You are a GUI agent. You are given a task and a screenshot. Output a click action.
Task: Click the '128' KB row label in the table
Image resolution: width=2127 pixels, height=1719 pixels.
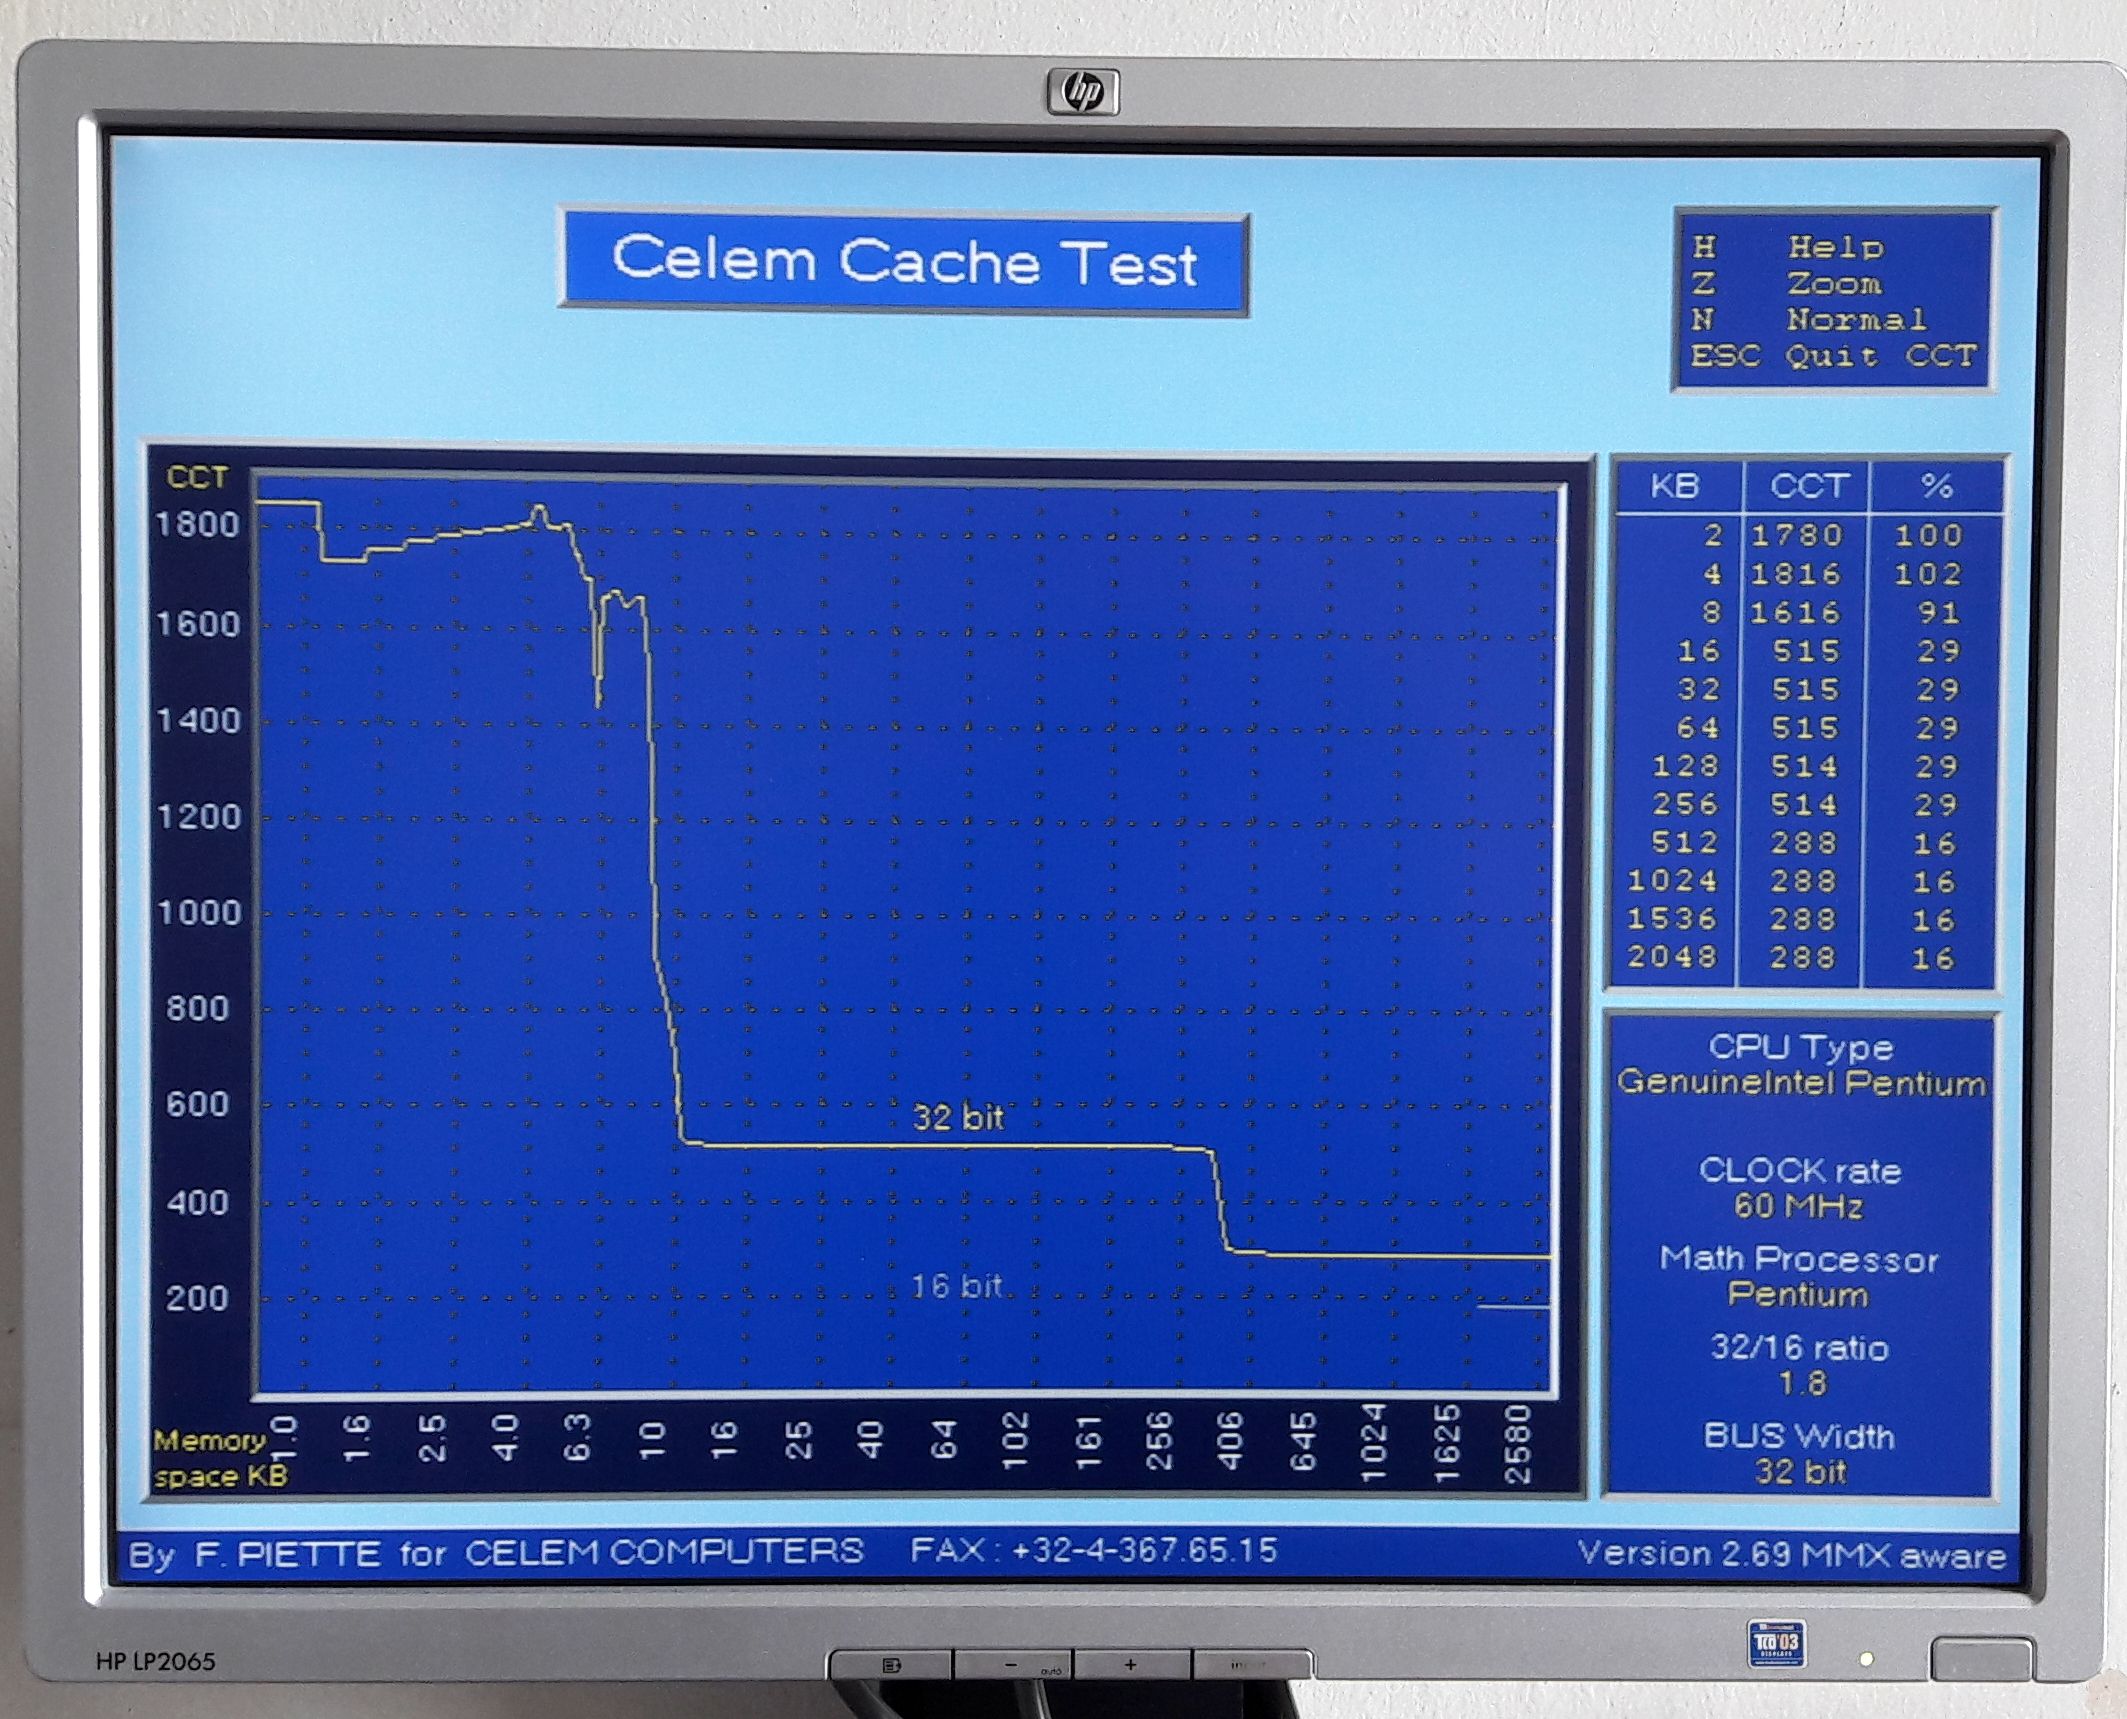pyautogui.click(x=1685, y=766)
